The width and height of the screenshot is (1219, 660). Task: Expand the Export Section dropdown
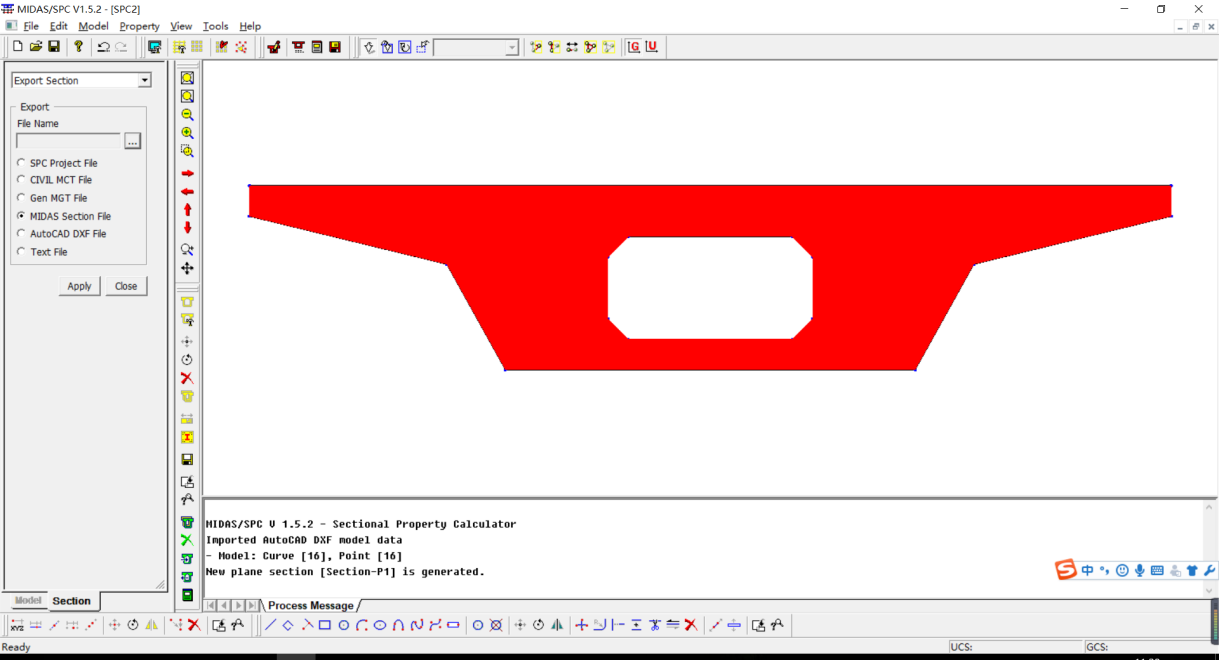pyautogui.click(x=144, y=81)
